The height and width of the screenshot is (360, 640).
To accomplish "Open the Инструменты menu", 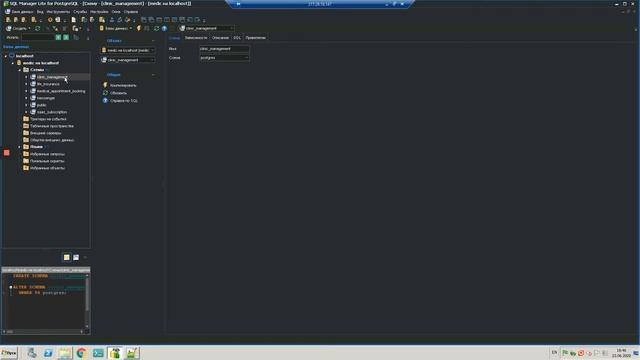I will coord(58,12).
